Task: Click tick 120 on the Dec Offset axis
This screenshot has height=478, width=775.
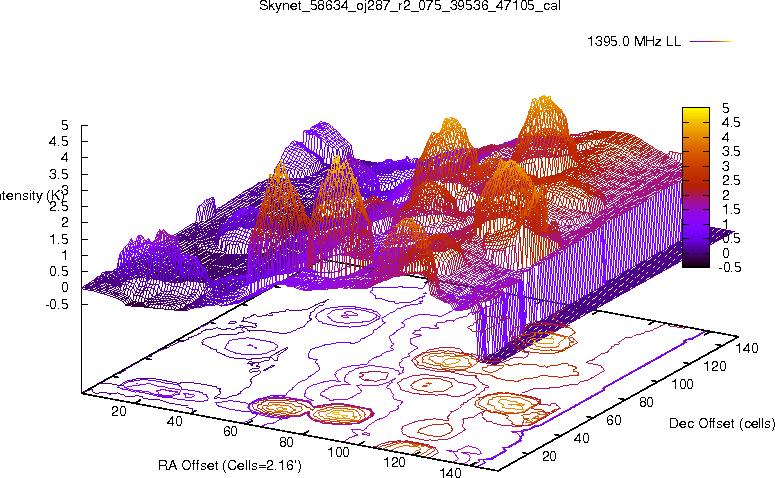Action: pos(715,366)
